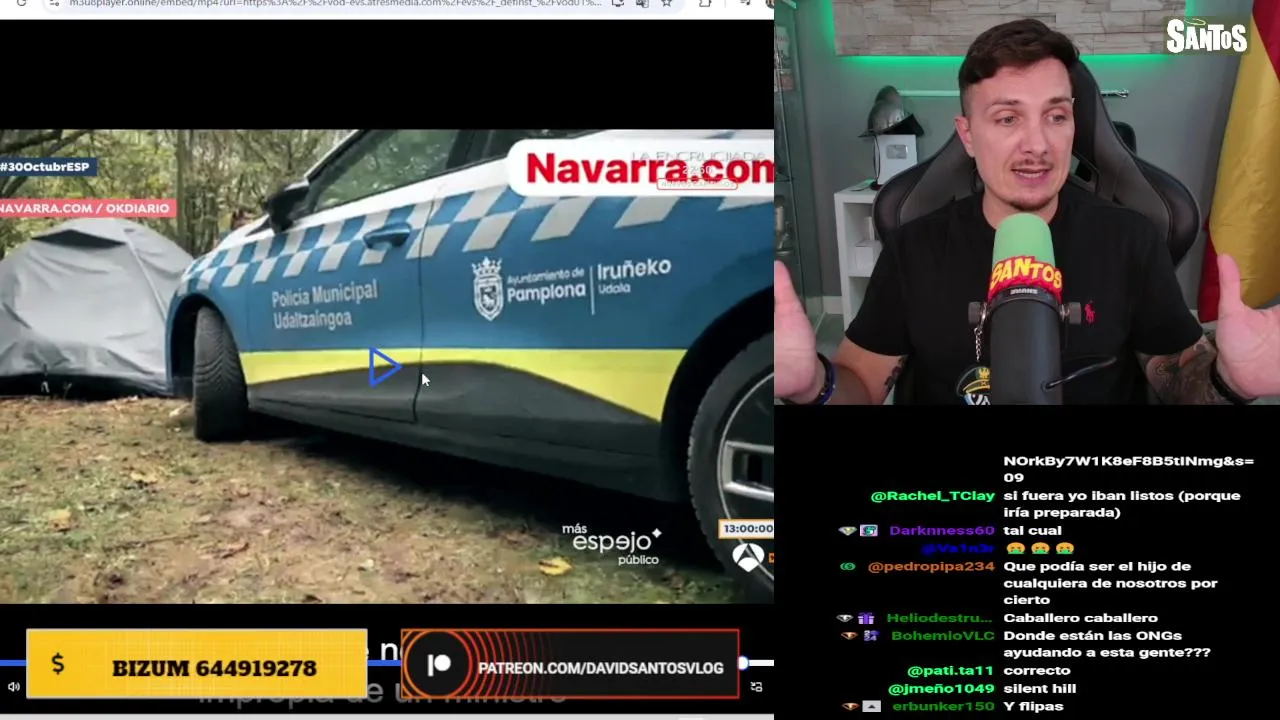Click the eye badge beside @pedropipa234
The width and height of the screenshot is (1280, 720).
(848, 567)
